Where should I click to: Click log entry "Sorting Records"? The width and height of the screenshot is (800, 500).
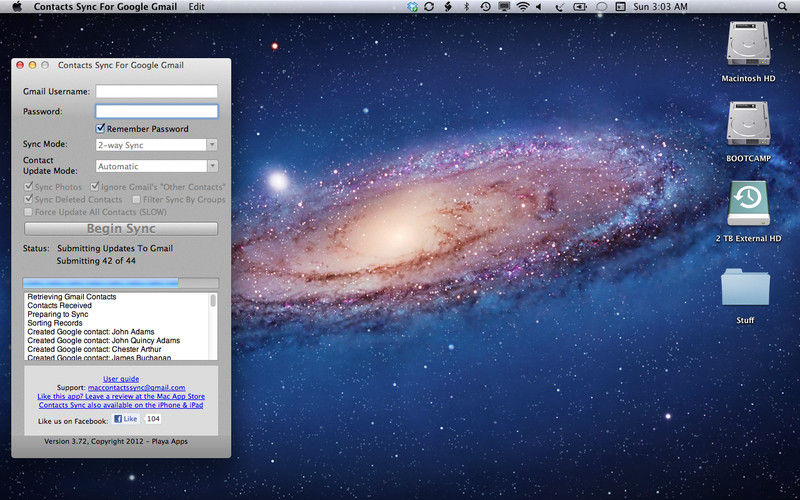click(55, 323)
